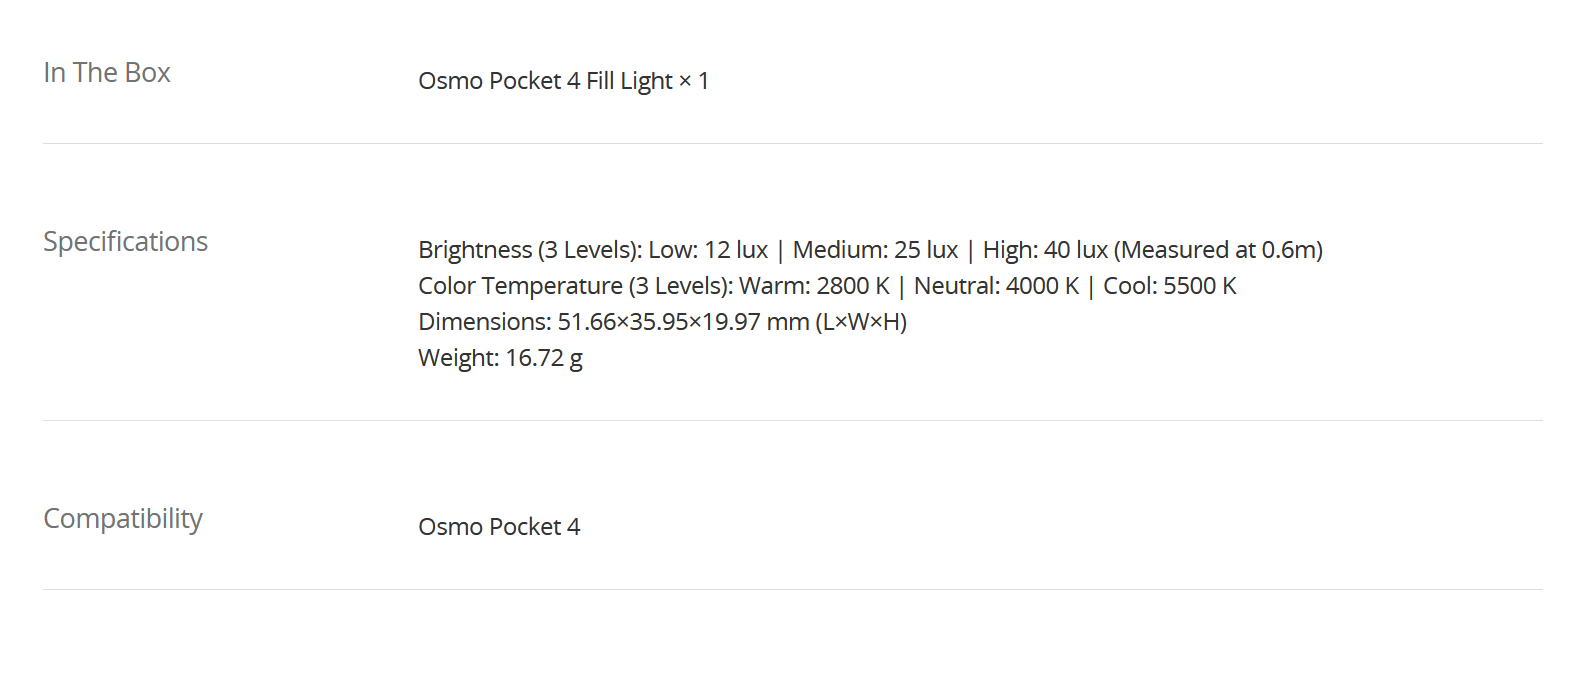Click the first vertical bar separator in Brightness line

(x=780, y=250)
